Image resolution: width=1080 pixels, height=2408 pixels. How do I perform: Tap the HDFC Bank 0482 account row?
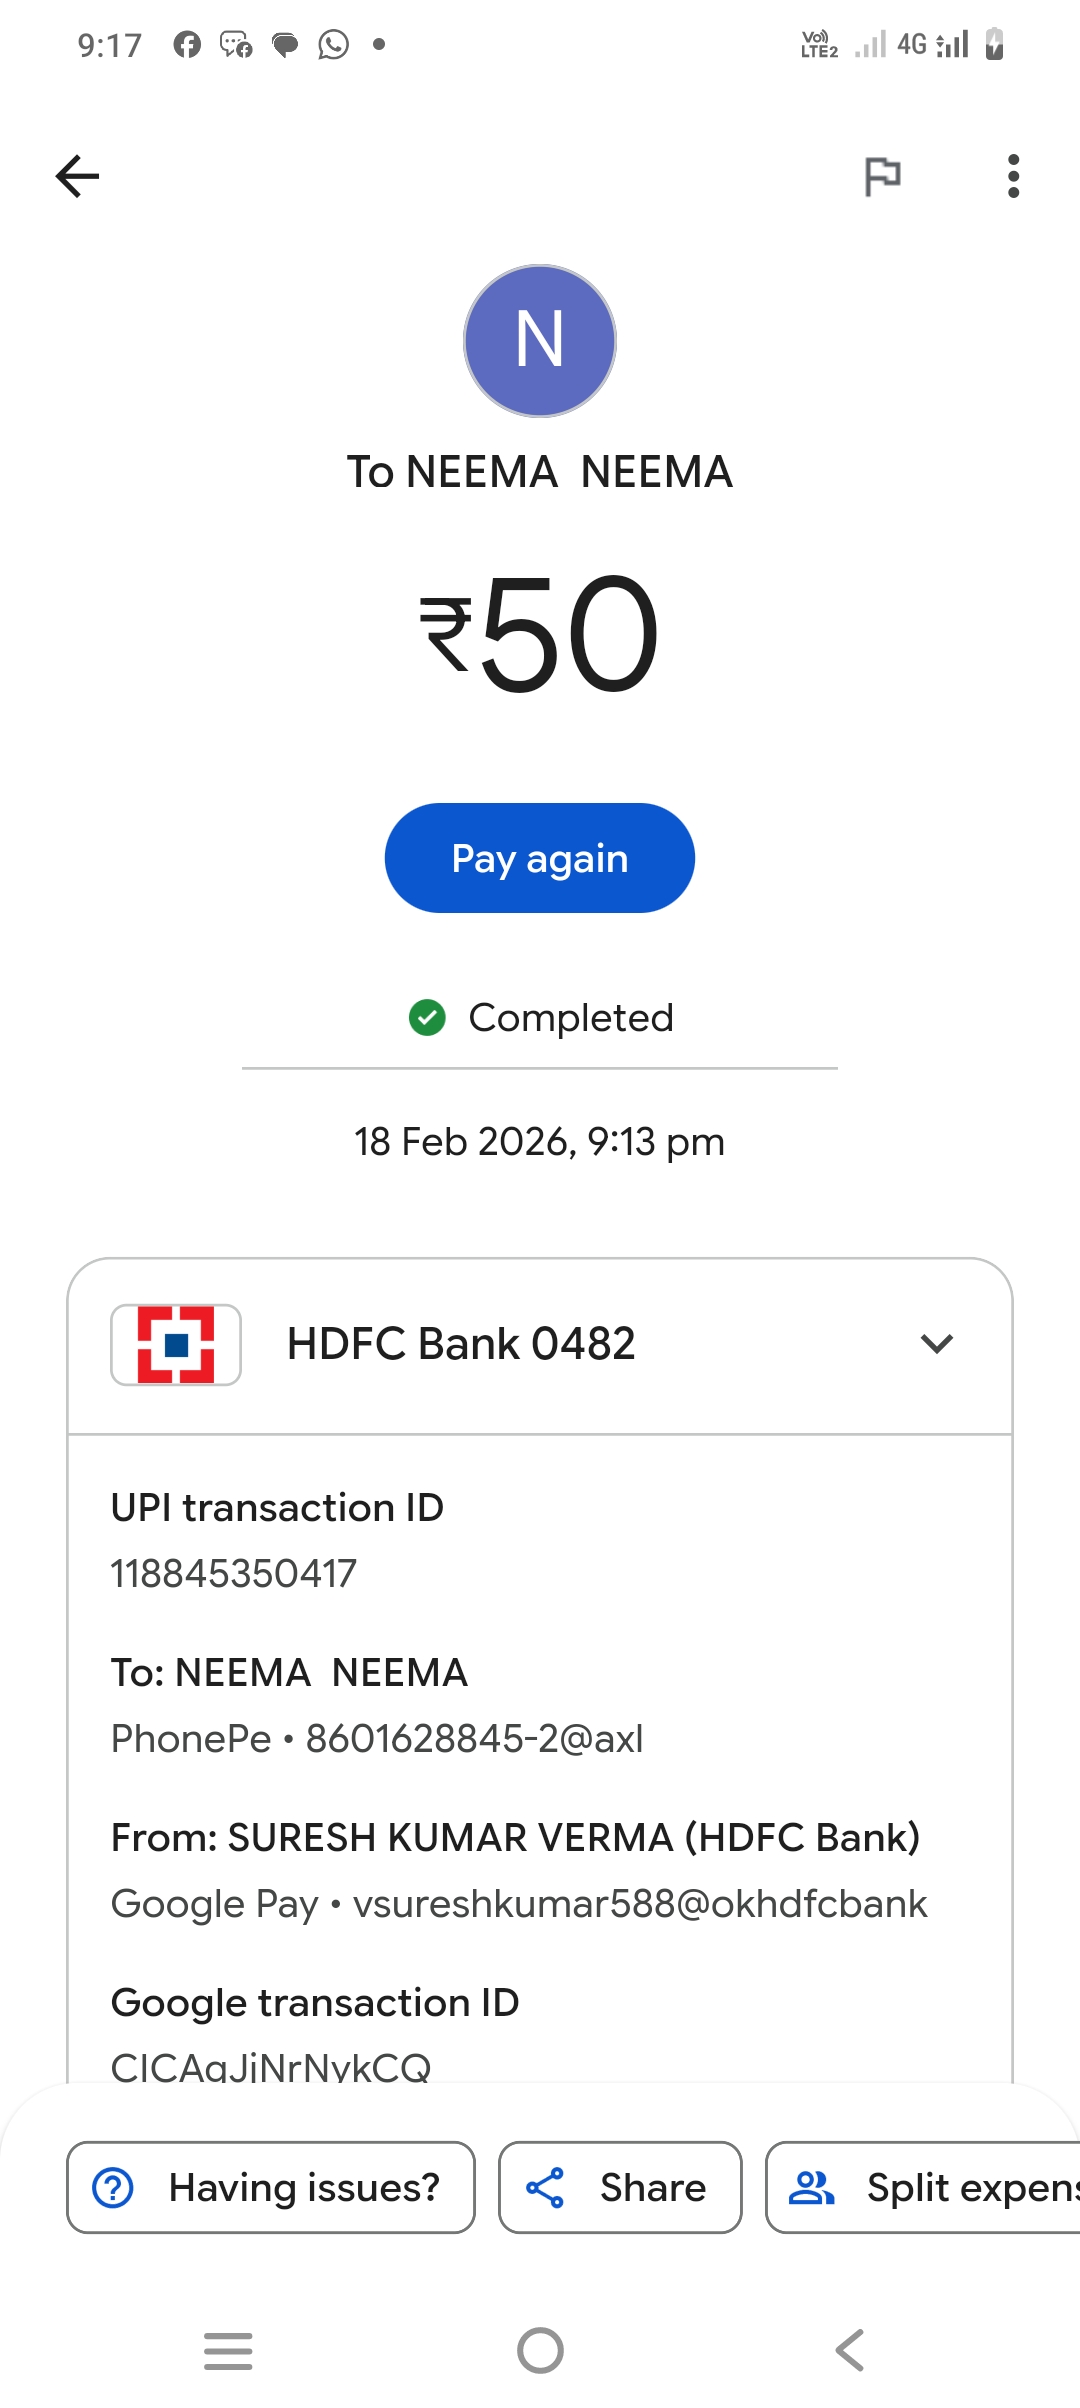[540, 1345]
